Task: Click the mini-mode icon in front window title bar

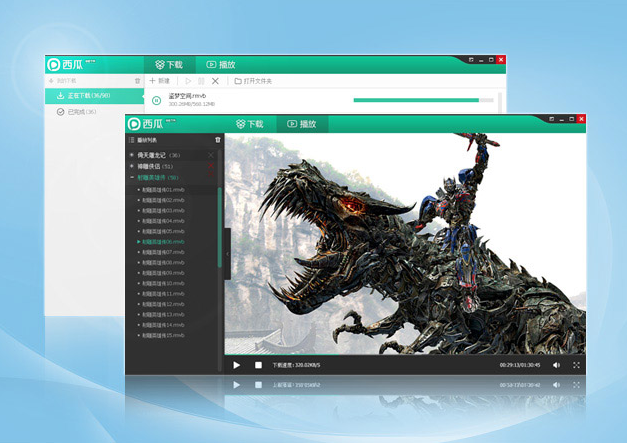Action: [x=551, y=119]
